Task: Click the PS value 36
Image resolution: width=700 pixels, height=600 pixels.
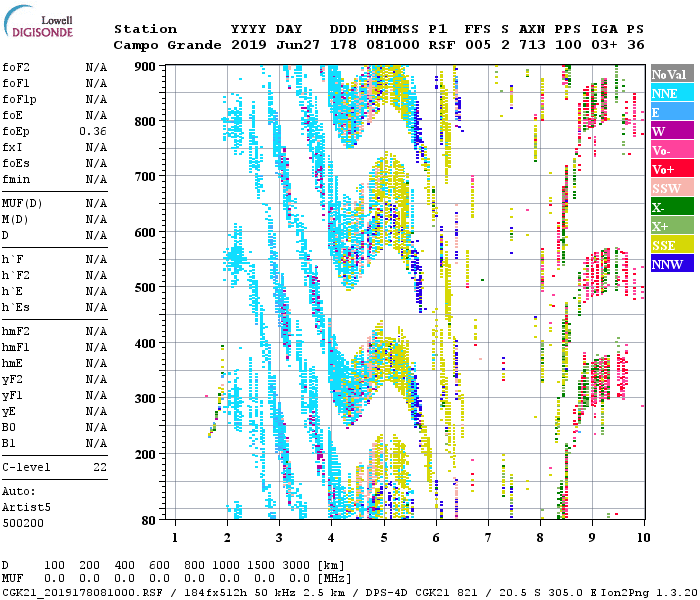Action: 636,45
